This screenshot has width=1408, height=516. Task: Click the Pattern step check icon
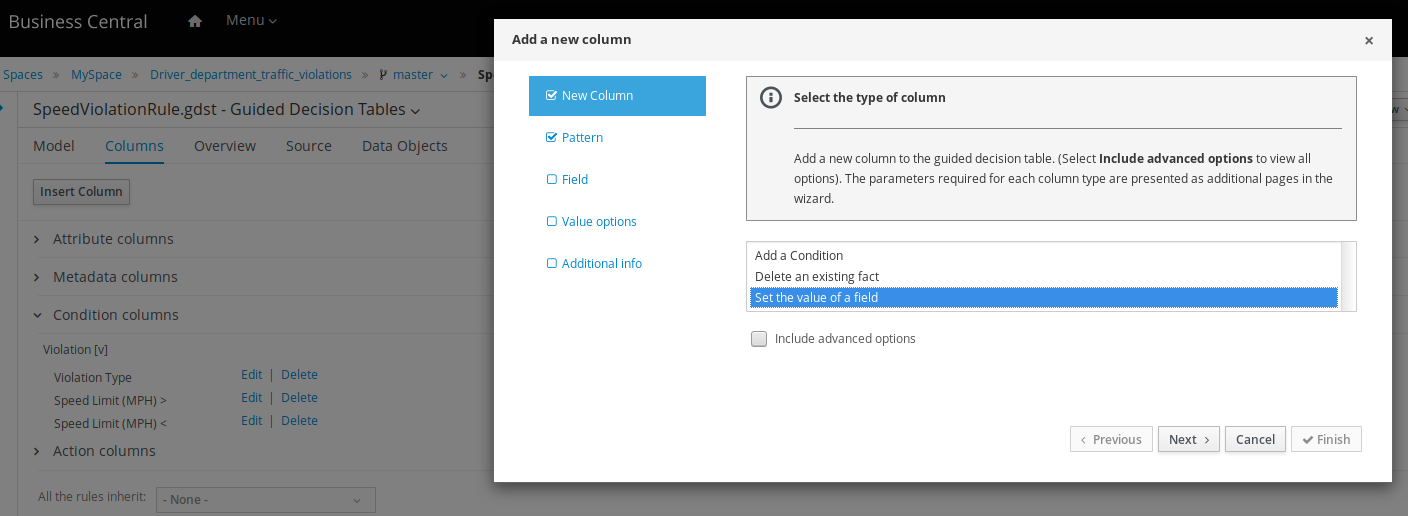click(x=551, y=138)
